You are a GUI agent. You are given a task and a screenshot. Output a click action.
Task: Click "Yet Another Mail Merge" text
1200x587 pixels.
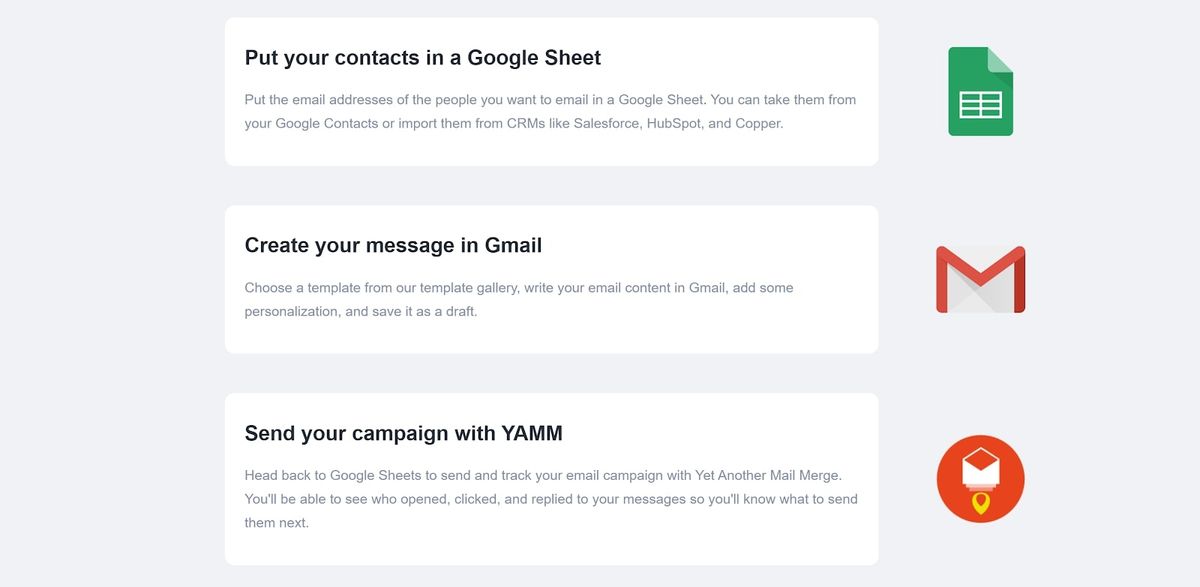pyautogui.click(x=774, y=475)
